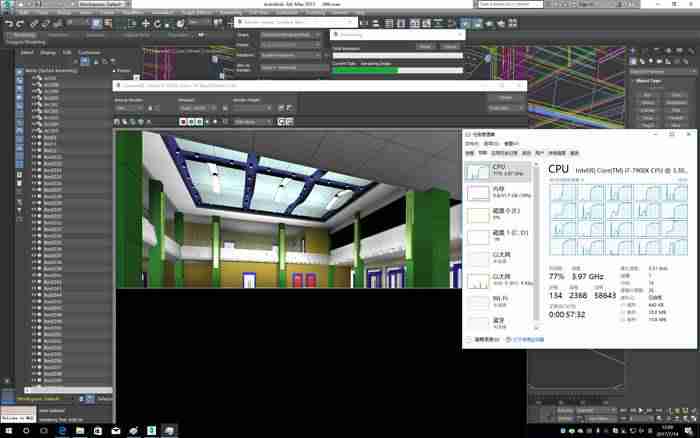Click the Task Manager sidebar scrollbar
Viewport: 700px width, 438px height.
[536, 246]
